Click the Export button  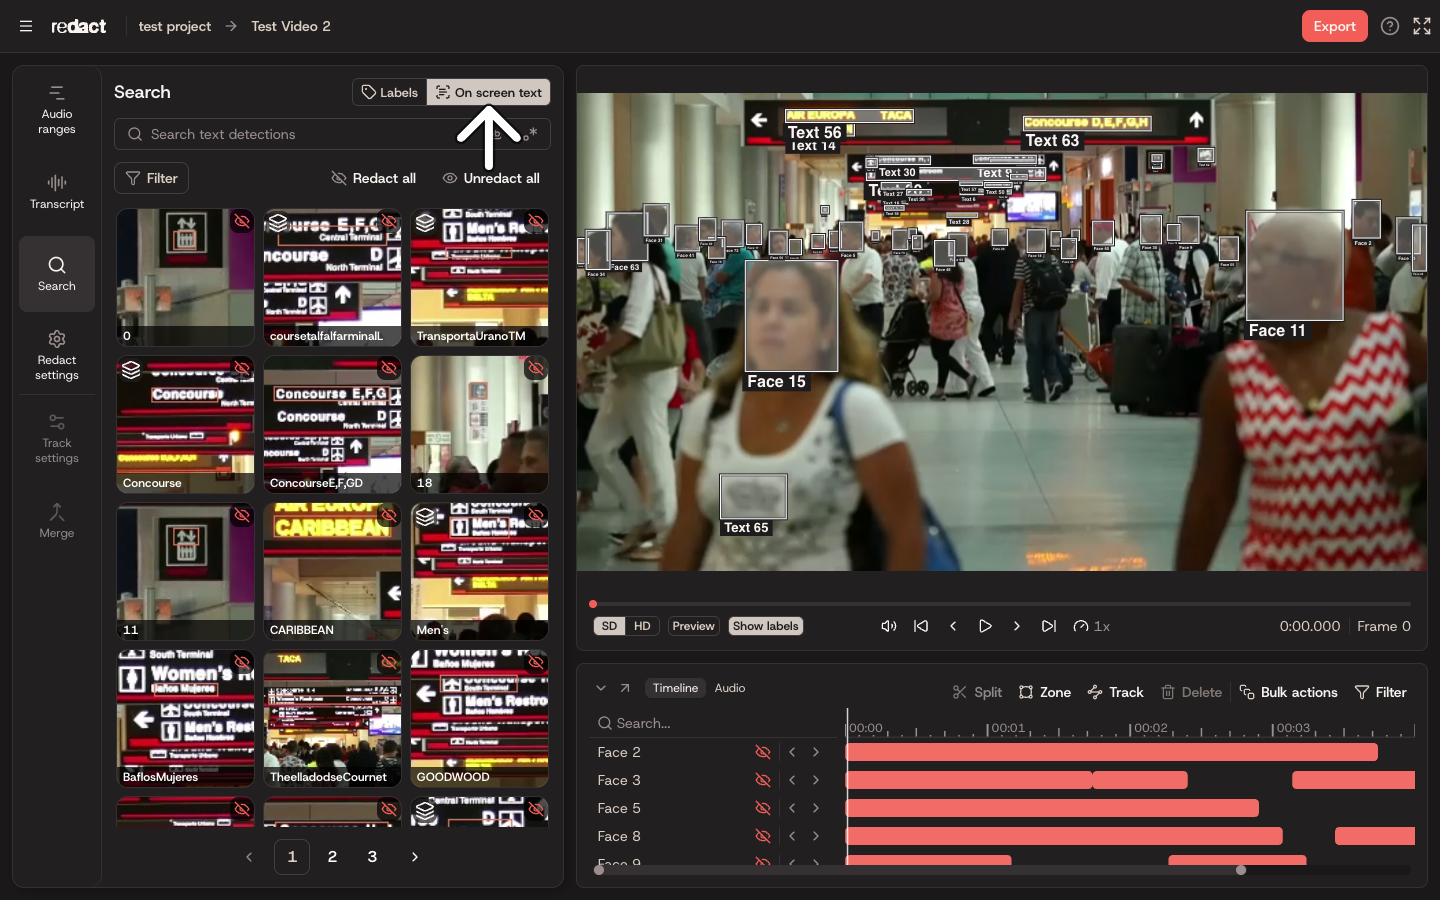click(1334, 26)
